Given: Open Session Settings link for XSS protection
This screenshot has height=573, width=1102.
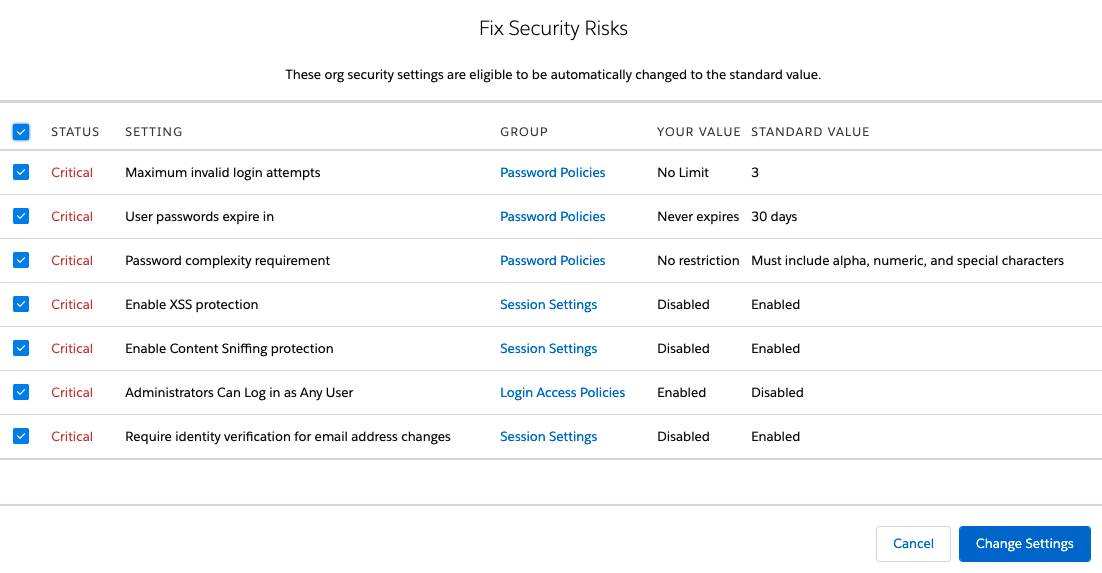Looking at the screenshot, I should pos(548,305).
